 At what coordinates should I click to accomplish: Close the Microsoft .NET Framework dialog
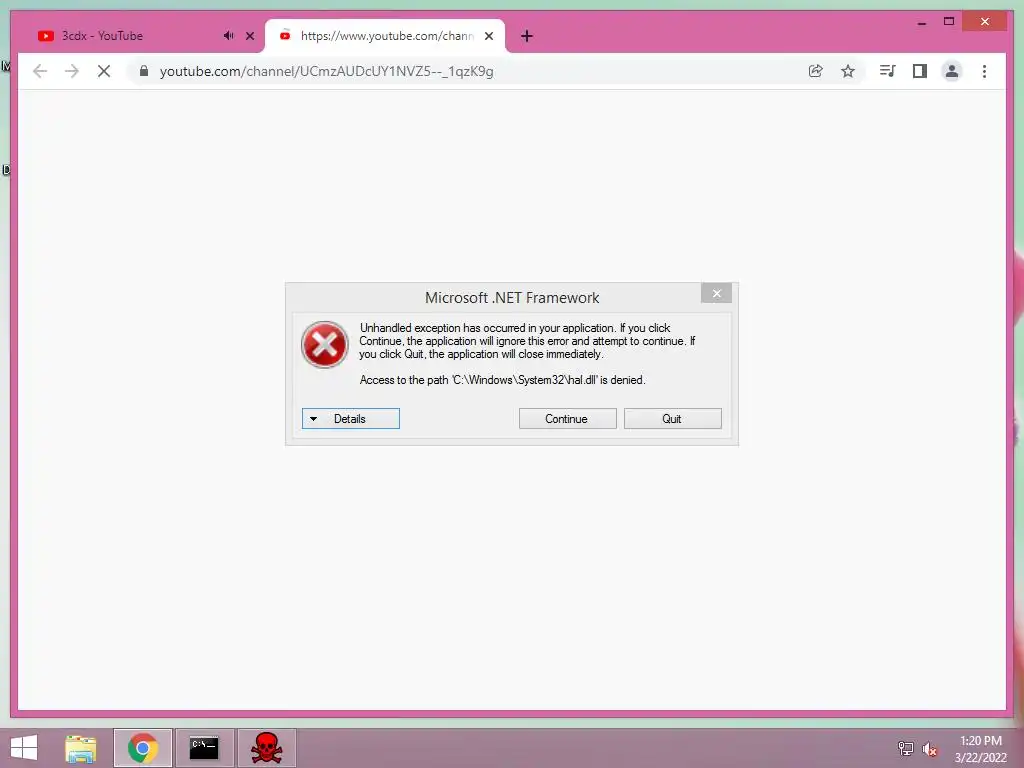(x=716, y=293)
